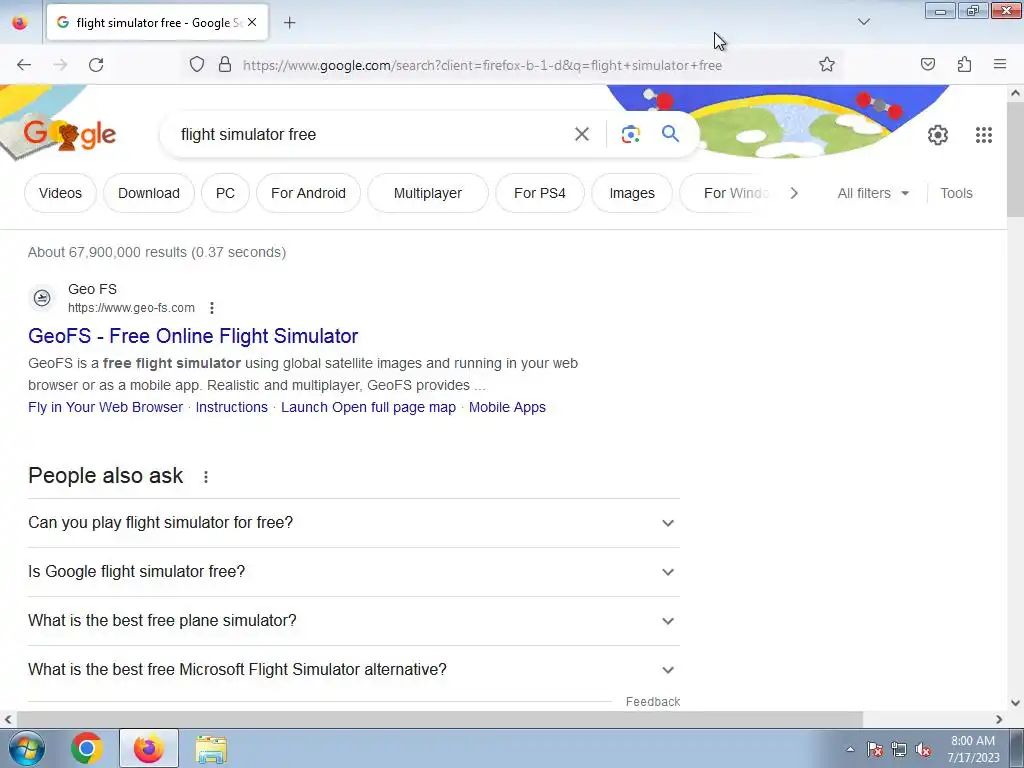
Task: Open the Google apps grid
Action: point(984,135)
